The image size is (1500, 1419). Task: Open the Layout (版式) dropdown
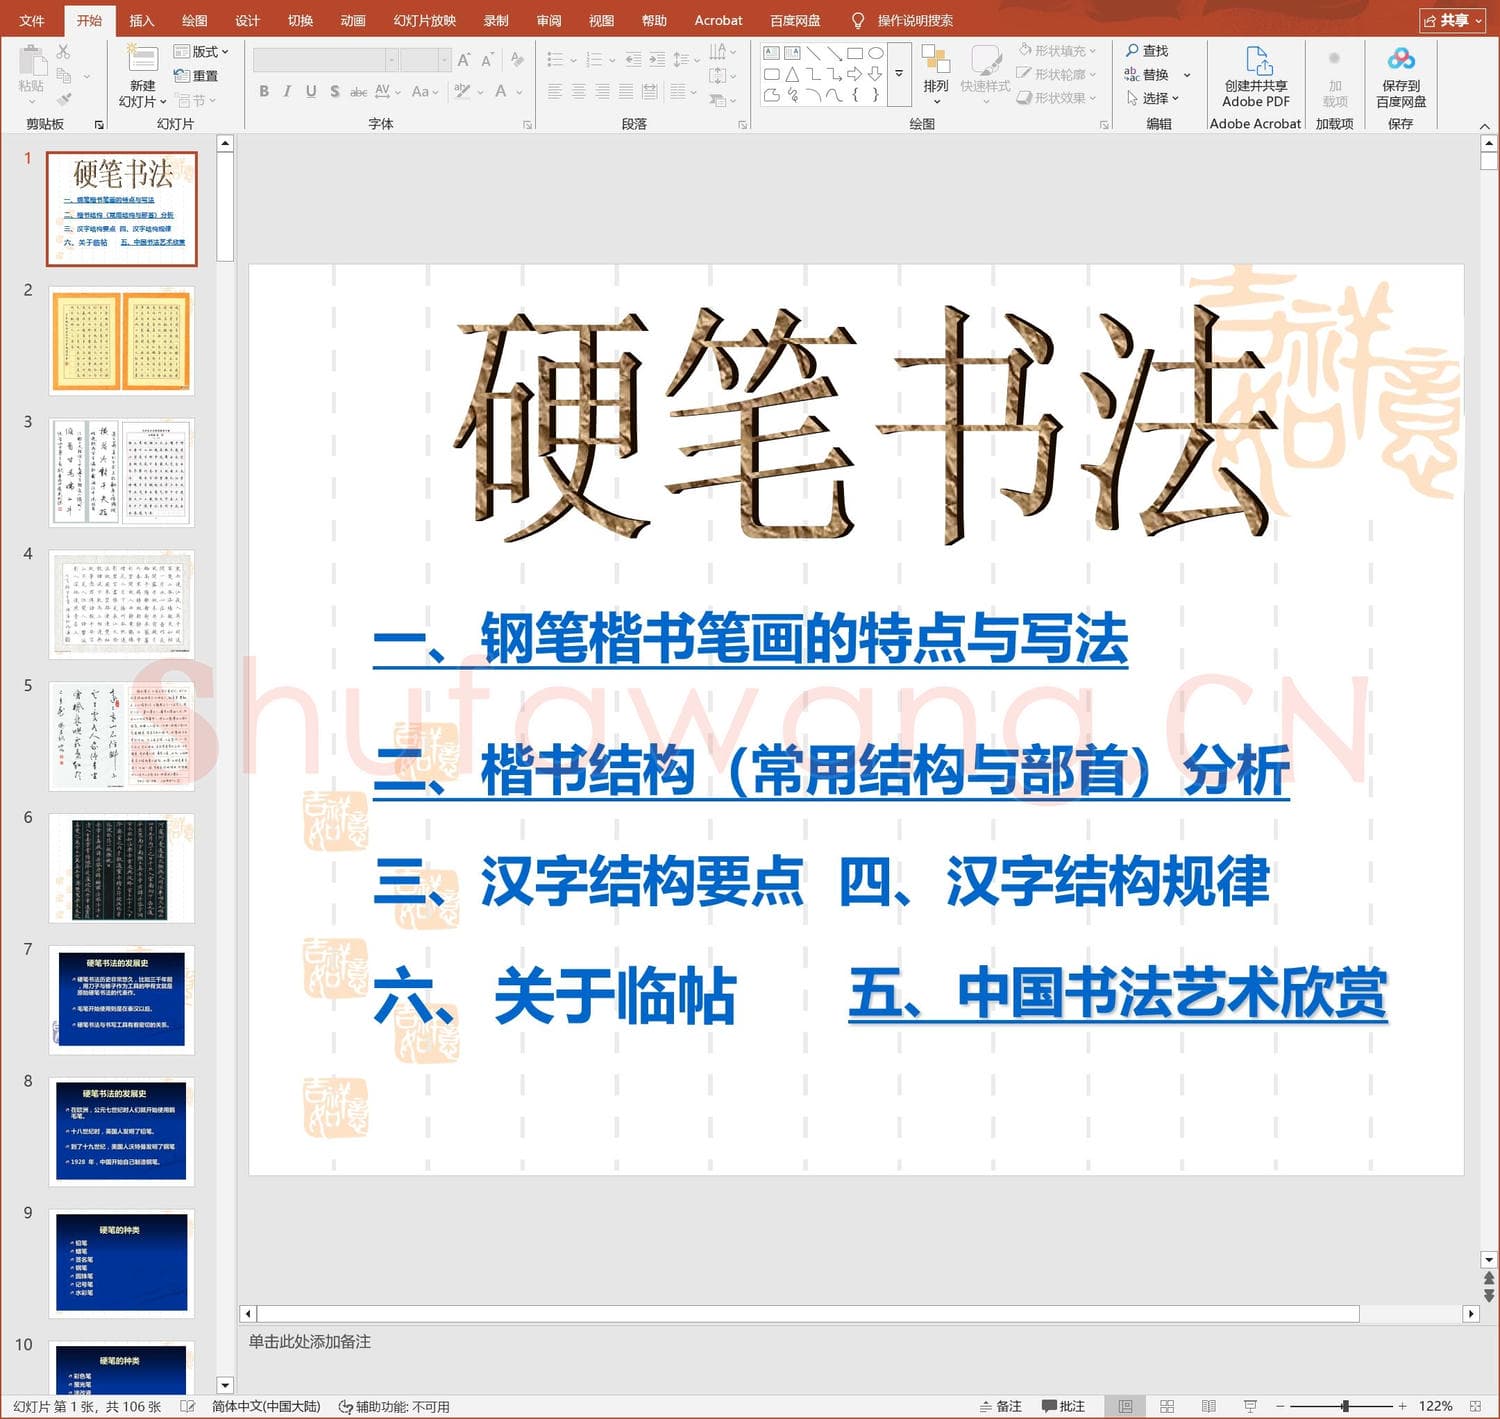click(x=201, y=51)
